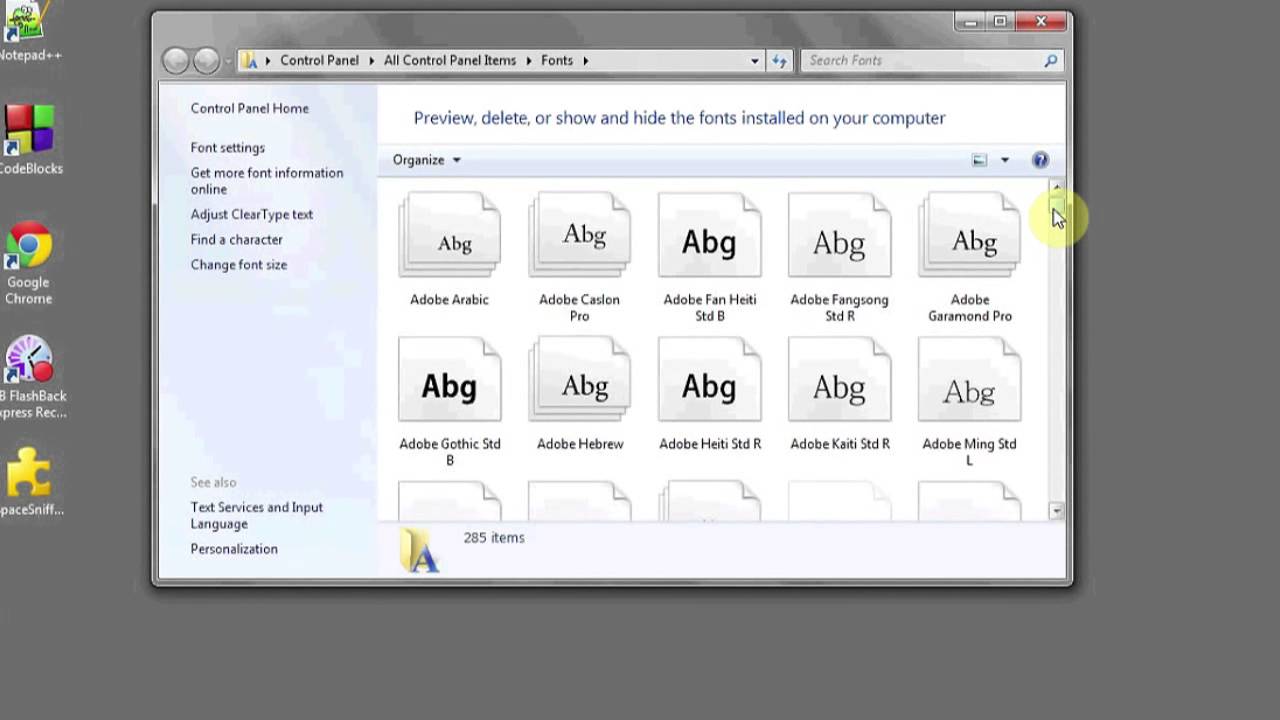Click Get more font information online
1280x720 pixels.
267,181
